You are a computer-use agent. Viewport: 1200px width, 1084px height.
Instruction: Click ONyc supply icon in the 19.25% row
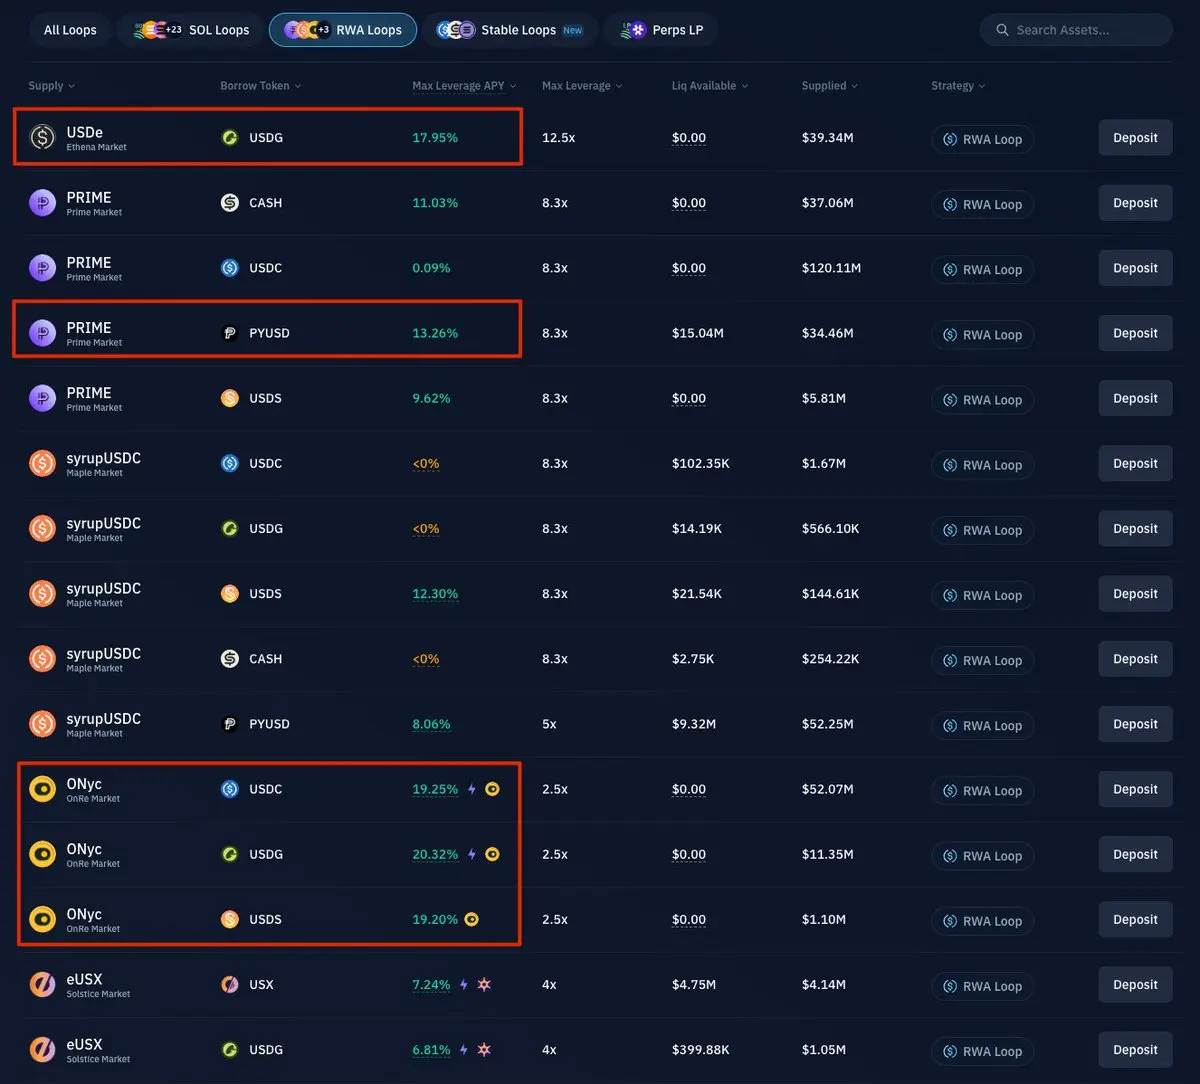pyautogui.click(x=42, y=789)
